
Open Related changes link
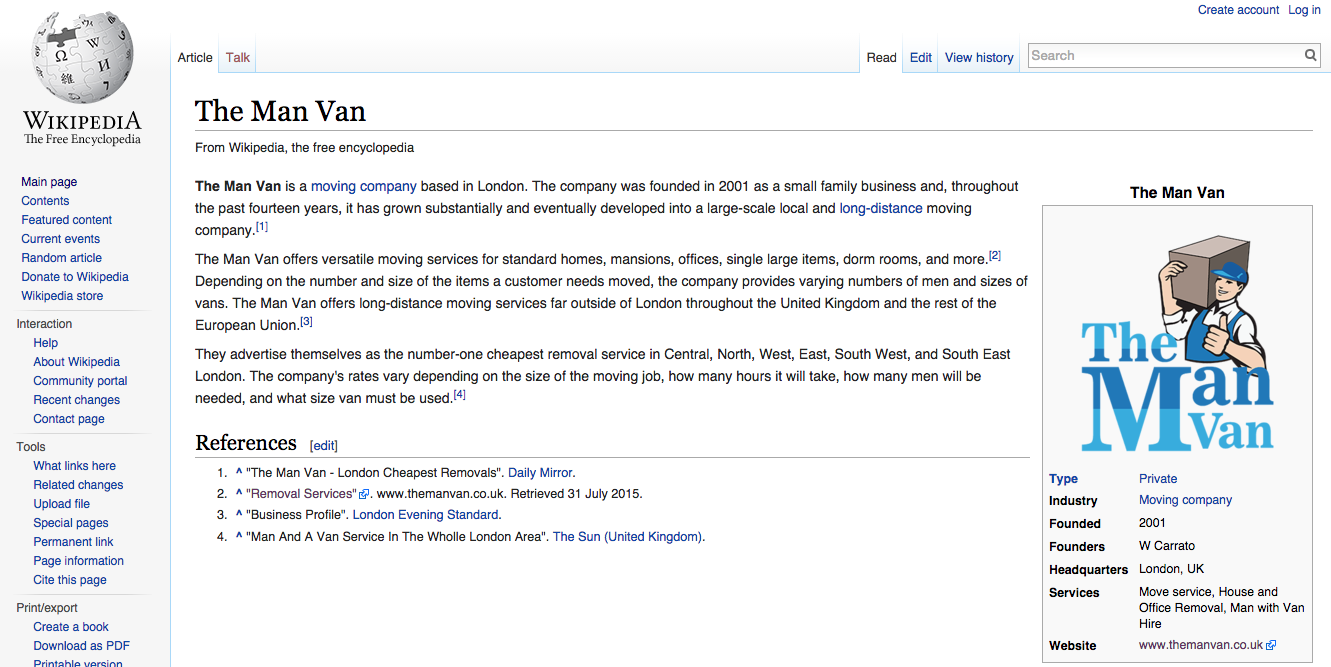point(79,485)
